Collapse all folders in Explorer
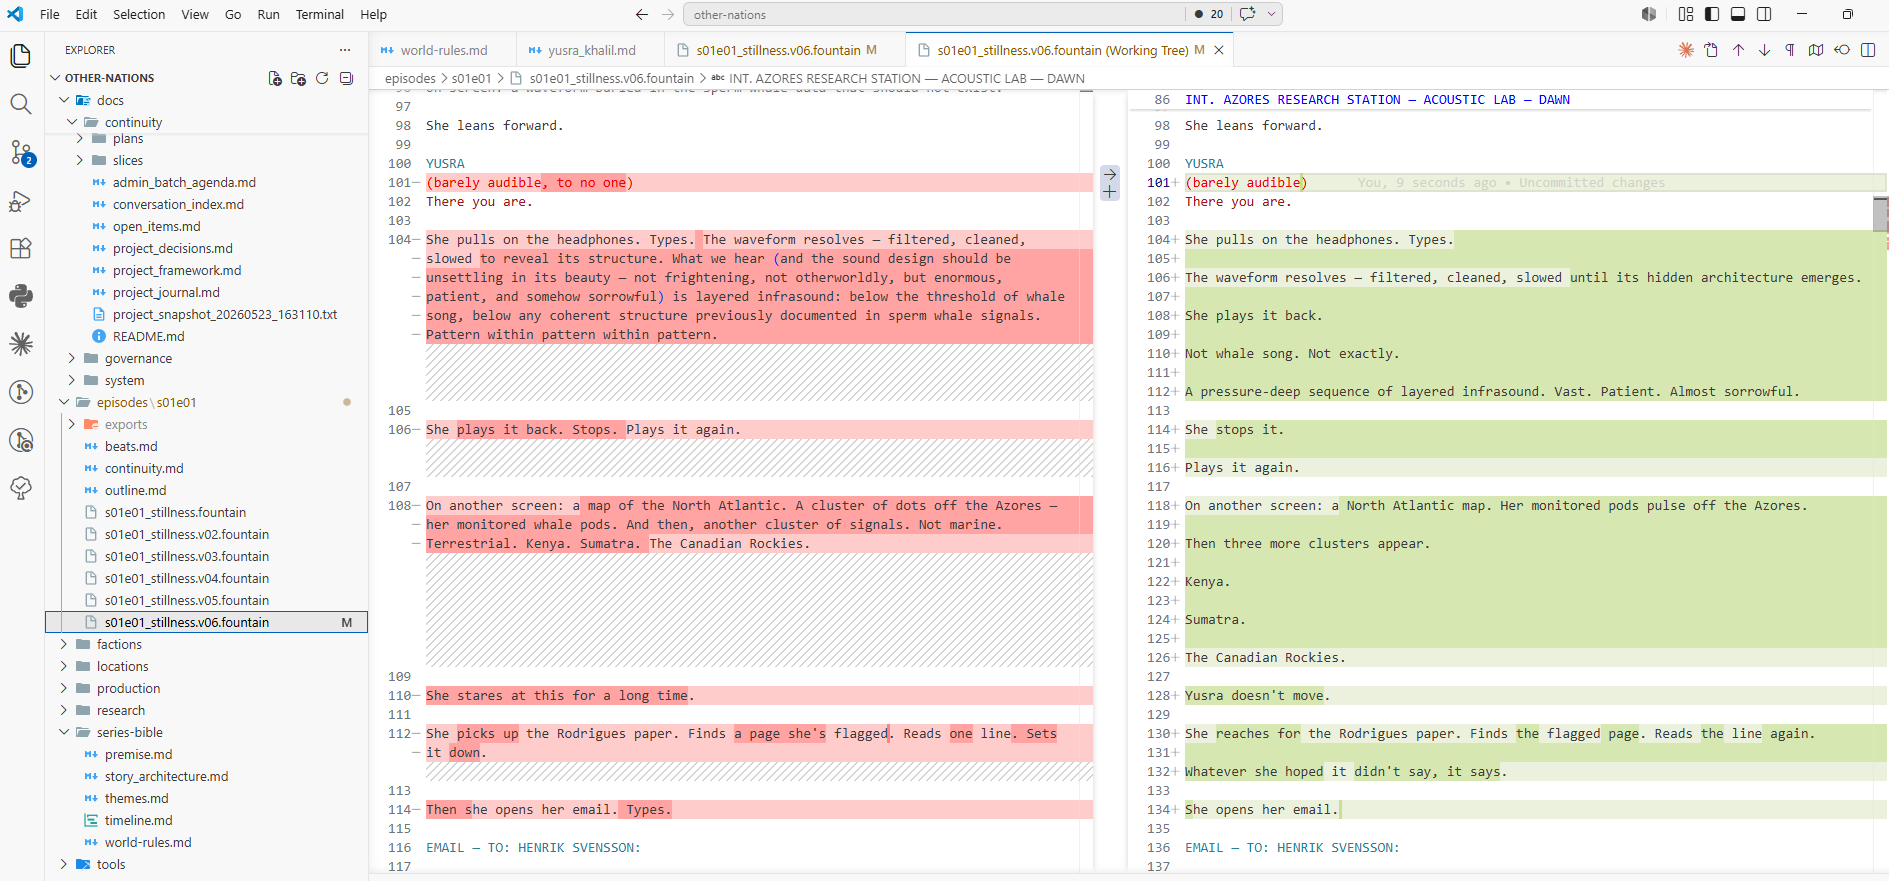The height and width of the screenshot is (881, 1889). coord(346,78)
